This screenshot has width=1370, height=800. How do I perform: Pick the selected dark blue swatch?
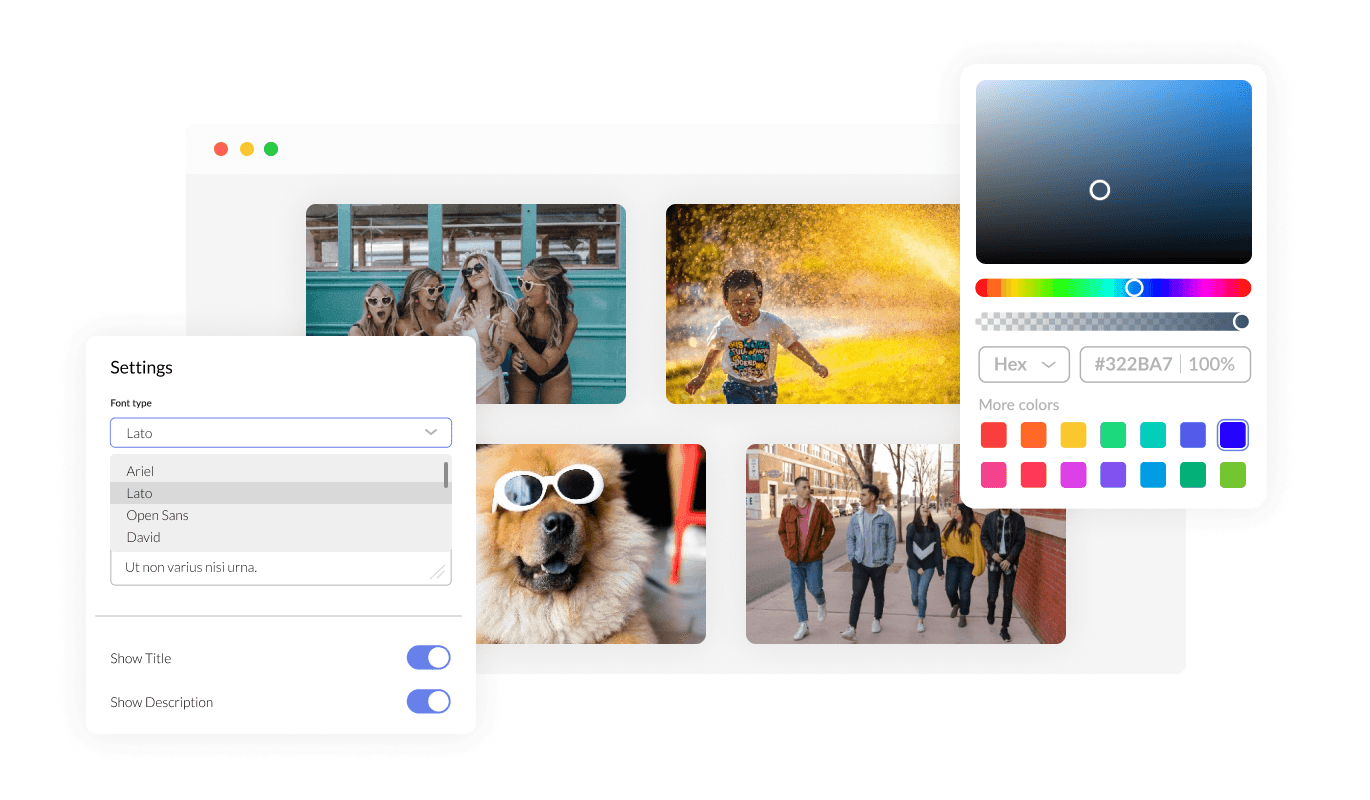1233,435
